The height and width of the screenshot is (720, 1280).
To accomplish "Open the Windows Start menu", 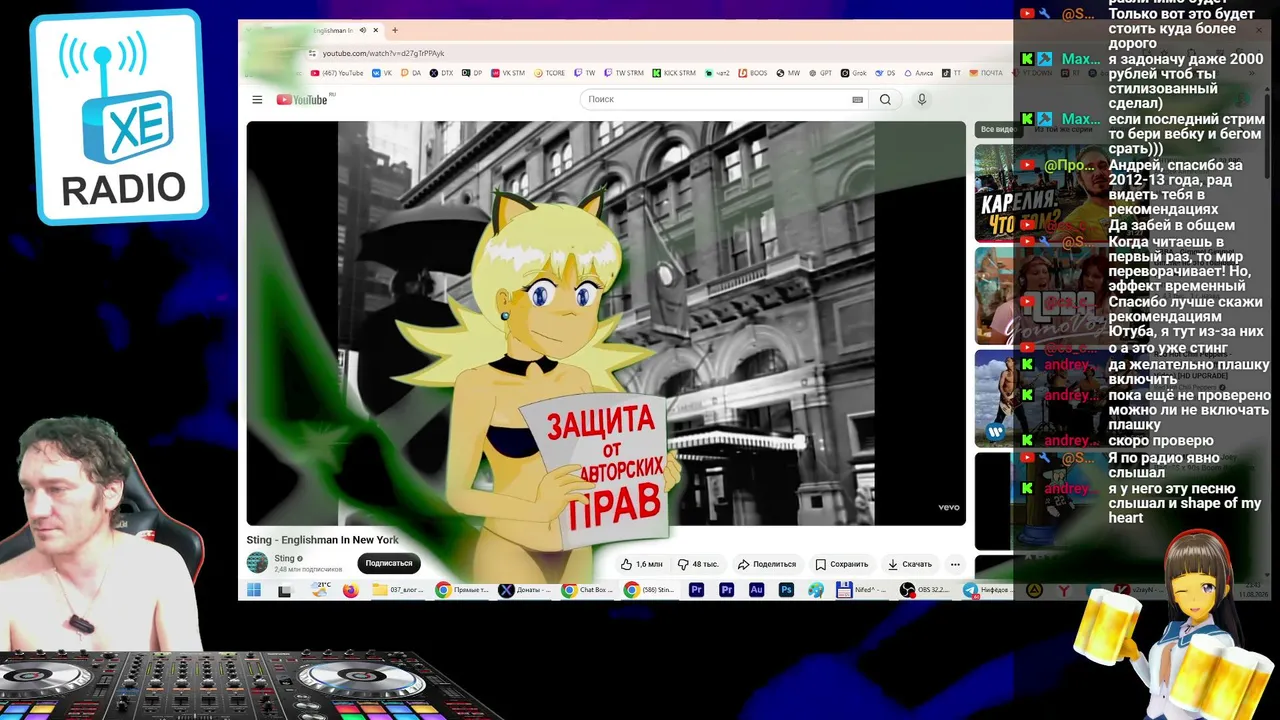I will coord(254,590).
